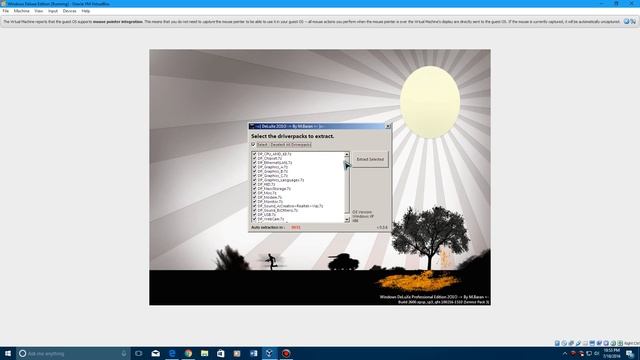This screenshot has height=360, width=640.
Task: Open the Action Center notifications icon
Action: [630, 353]
